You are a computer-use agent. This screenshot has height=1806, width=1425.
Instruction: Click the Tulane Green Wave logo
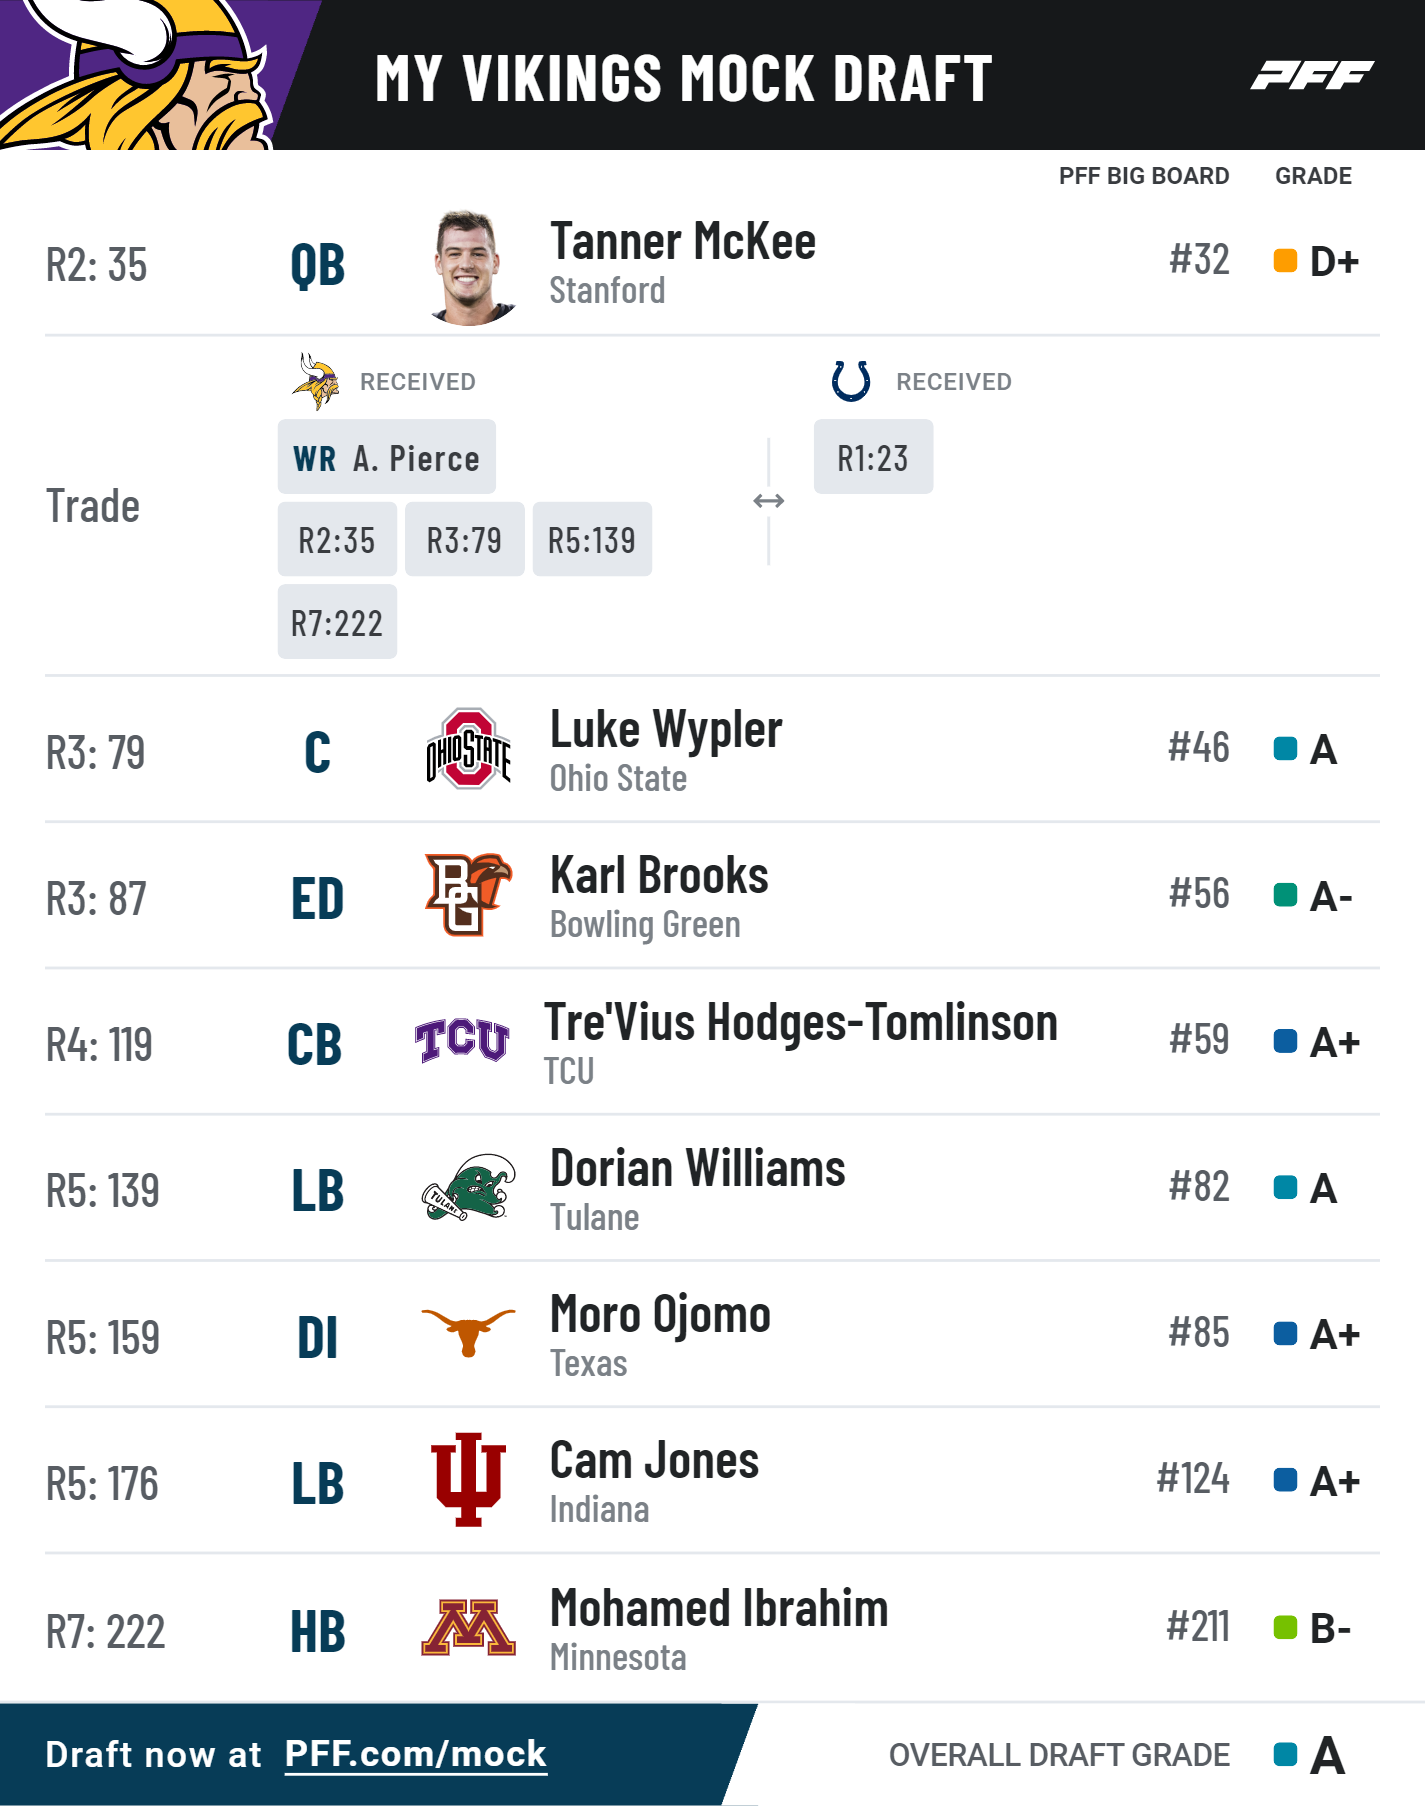point(468,1187)
